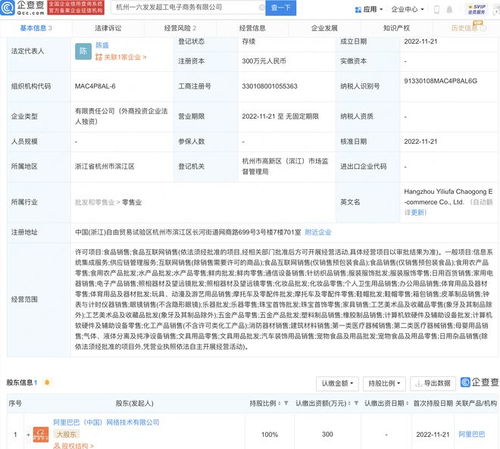500x449 pixels.
Task: Open the 阿里巴巴 related product link
Action: tap(472, 434)
